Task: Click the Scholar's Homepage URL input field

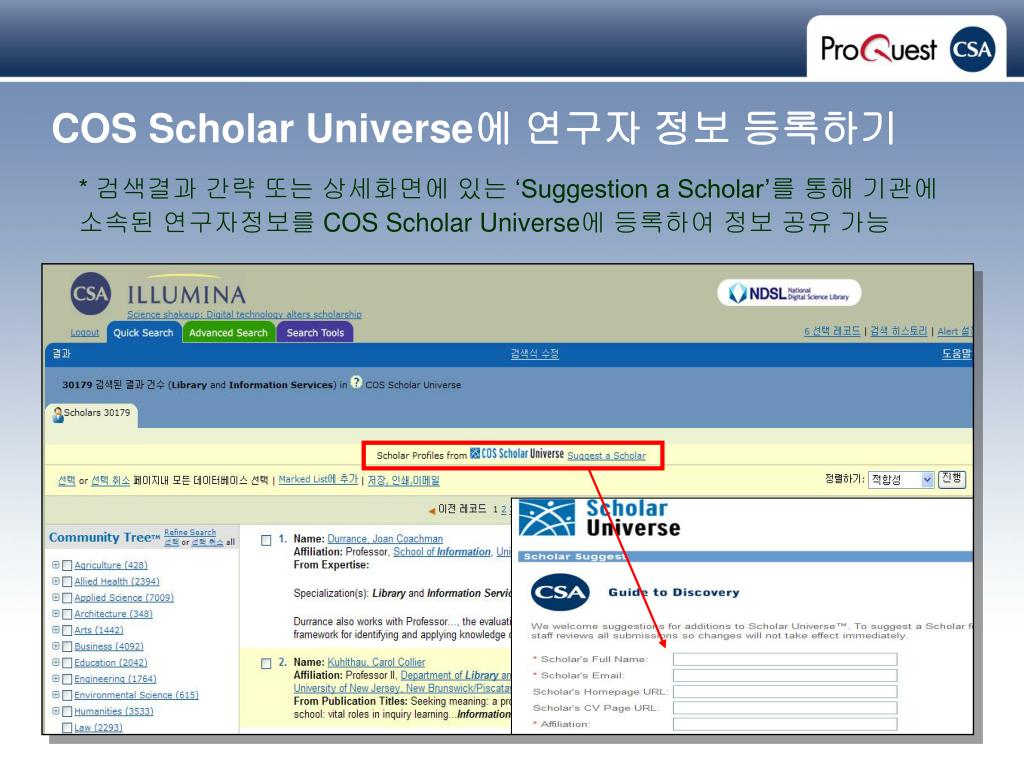Action: (785, 692)
